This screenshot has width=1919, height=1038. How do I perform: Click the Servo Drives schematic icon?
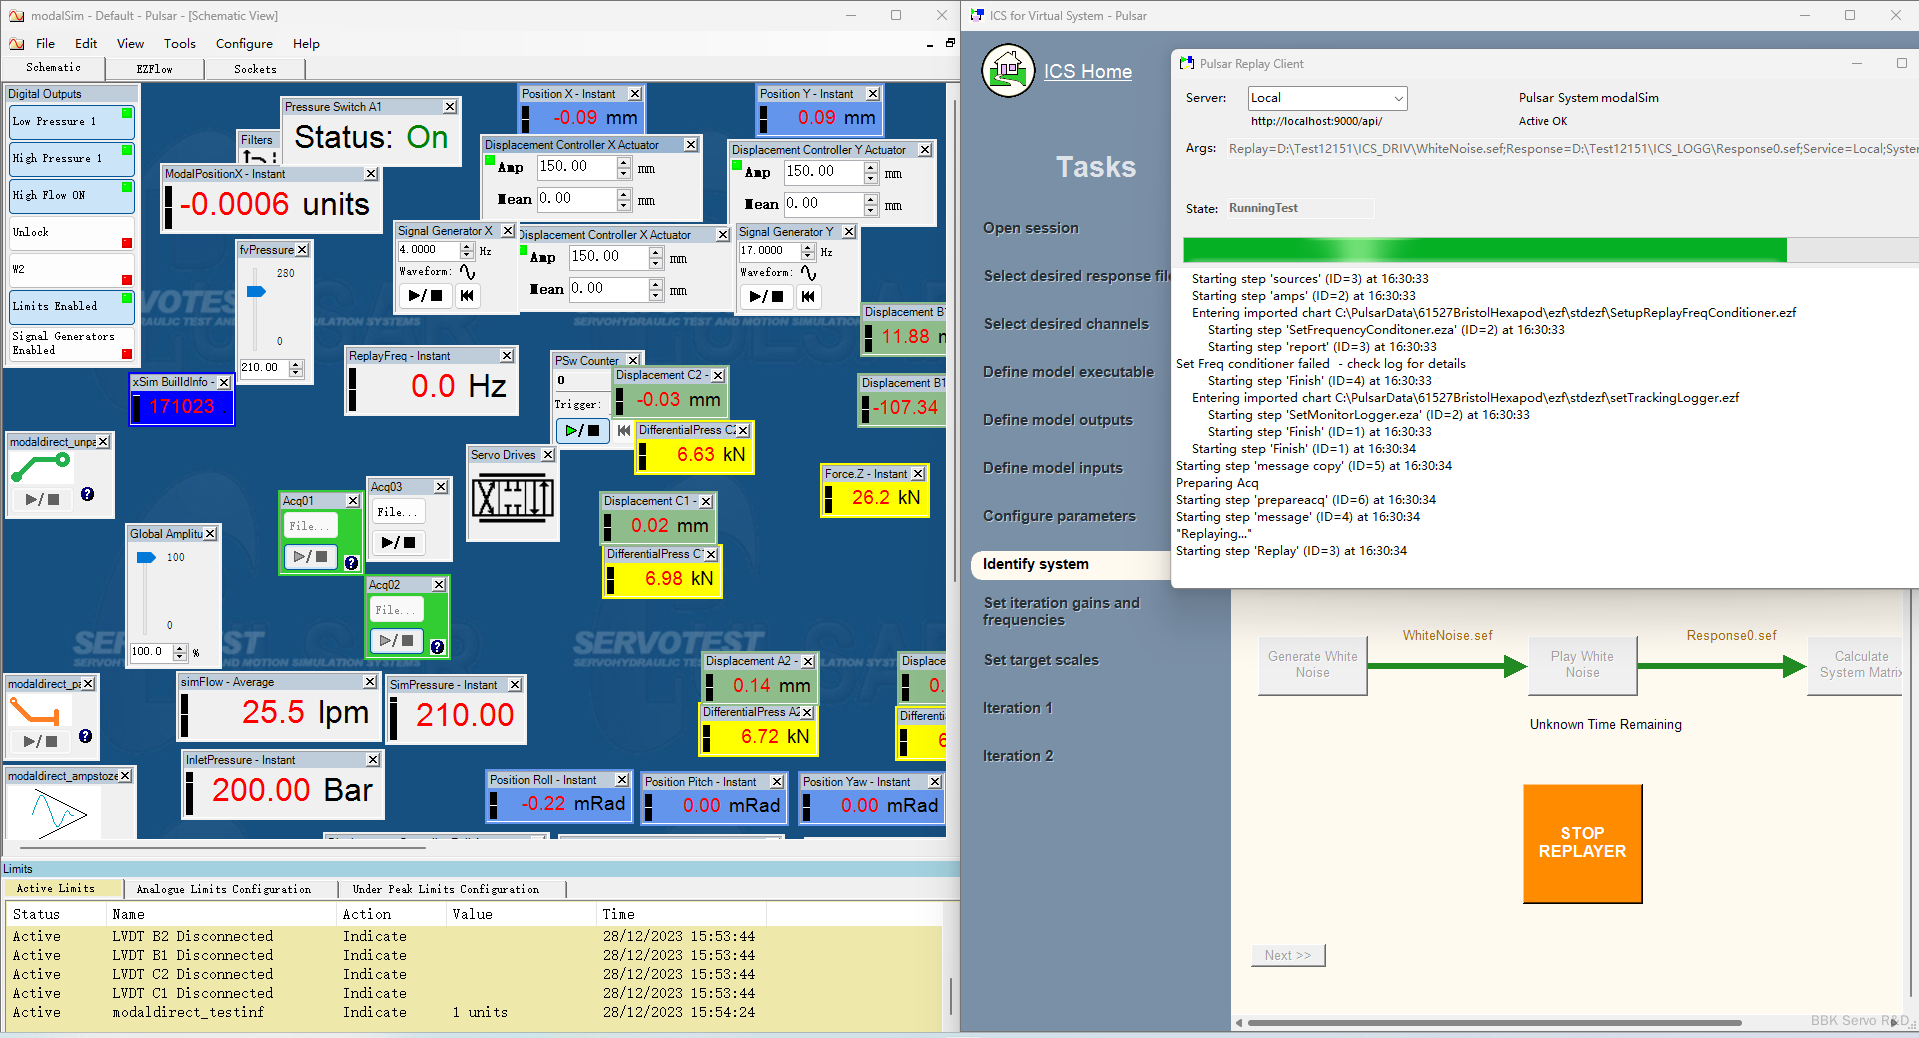coord(513,498)
